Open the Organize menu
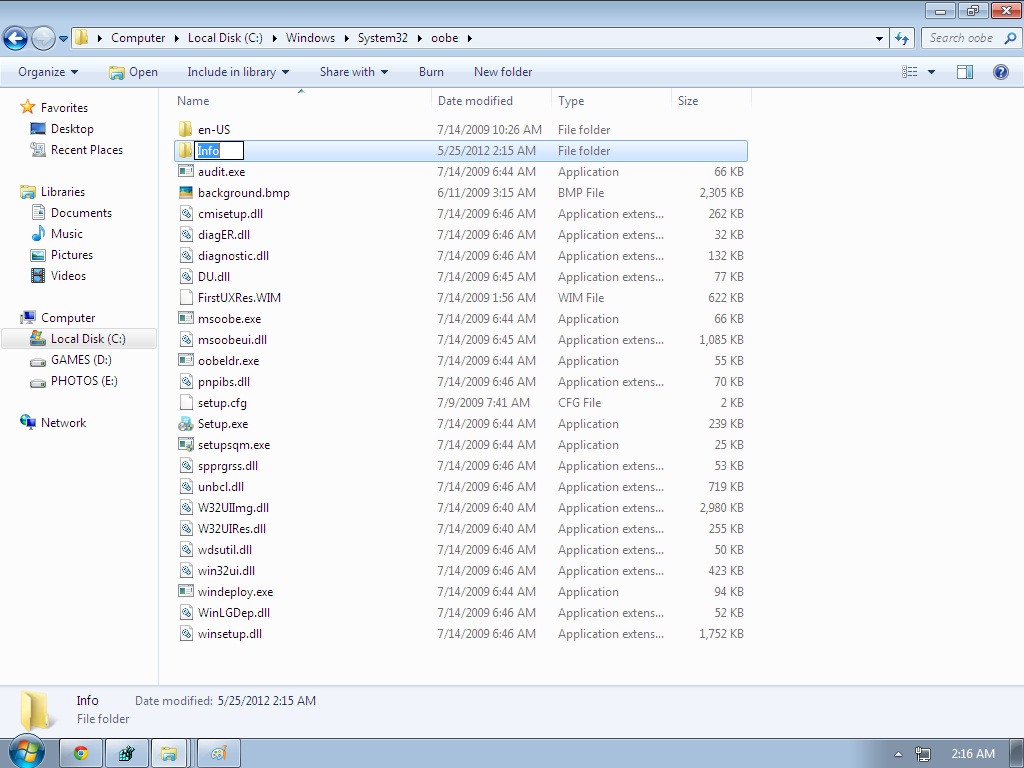Viewport: 1024px width, 768px height. (48, 72)
